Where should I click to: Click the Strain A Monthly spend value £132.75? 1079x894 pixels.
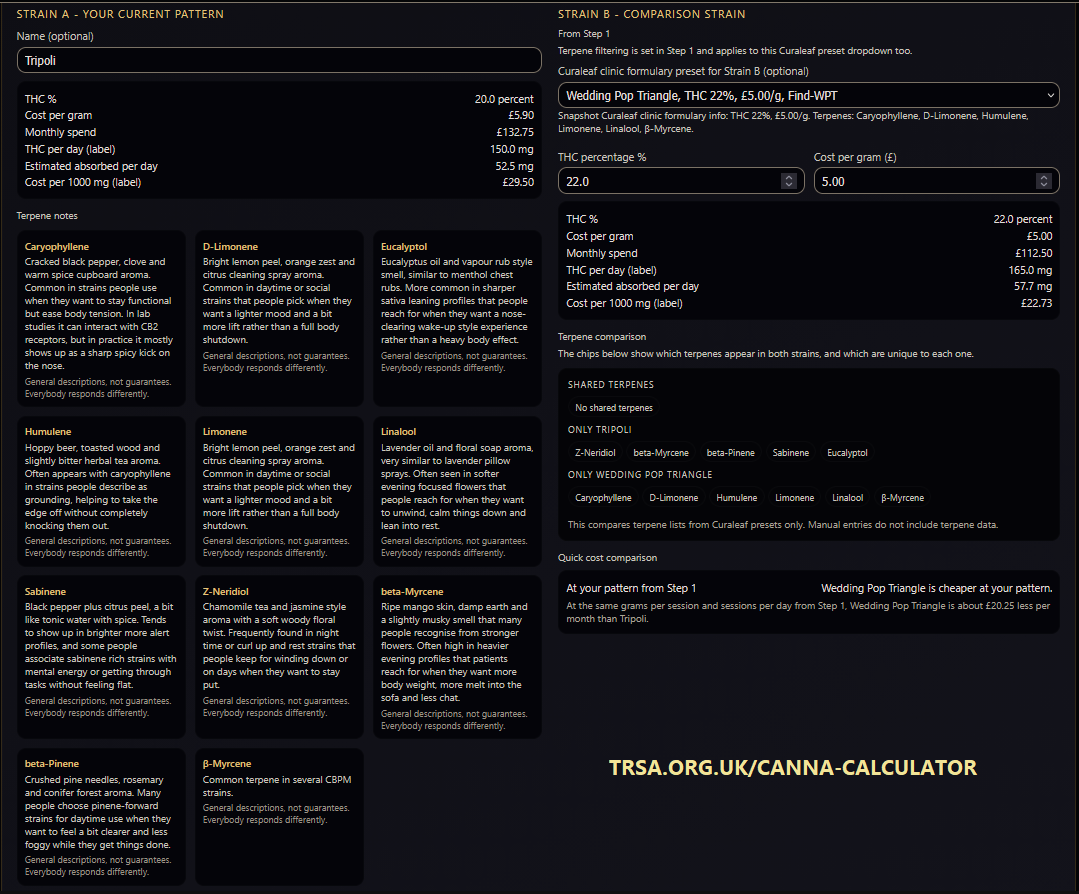pos(515,132)
